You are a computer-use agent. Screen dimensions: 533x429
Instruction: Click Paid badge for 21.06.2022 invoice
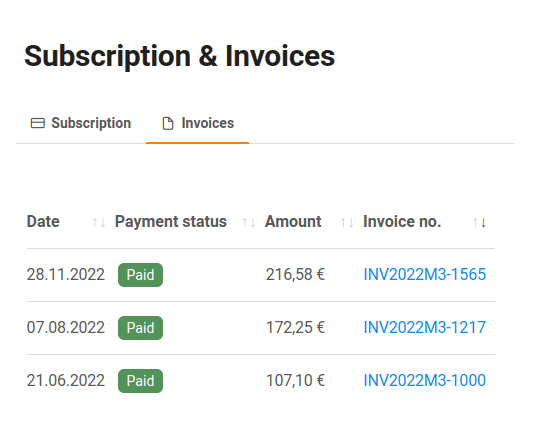(140, 381)
